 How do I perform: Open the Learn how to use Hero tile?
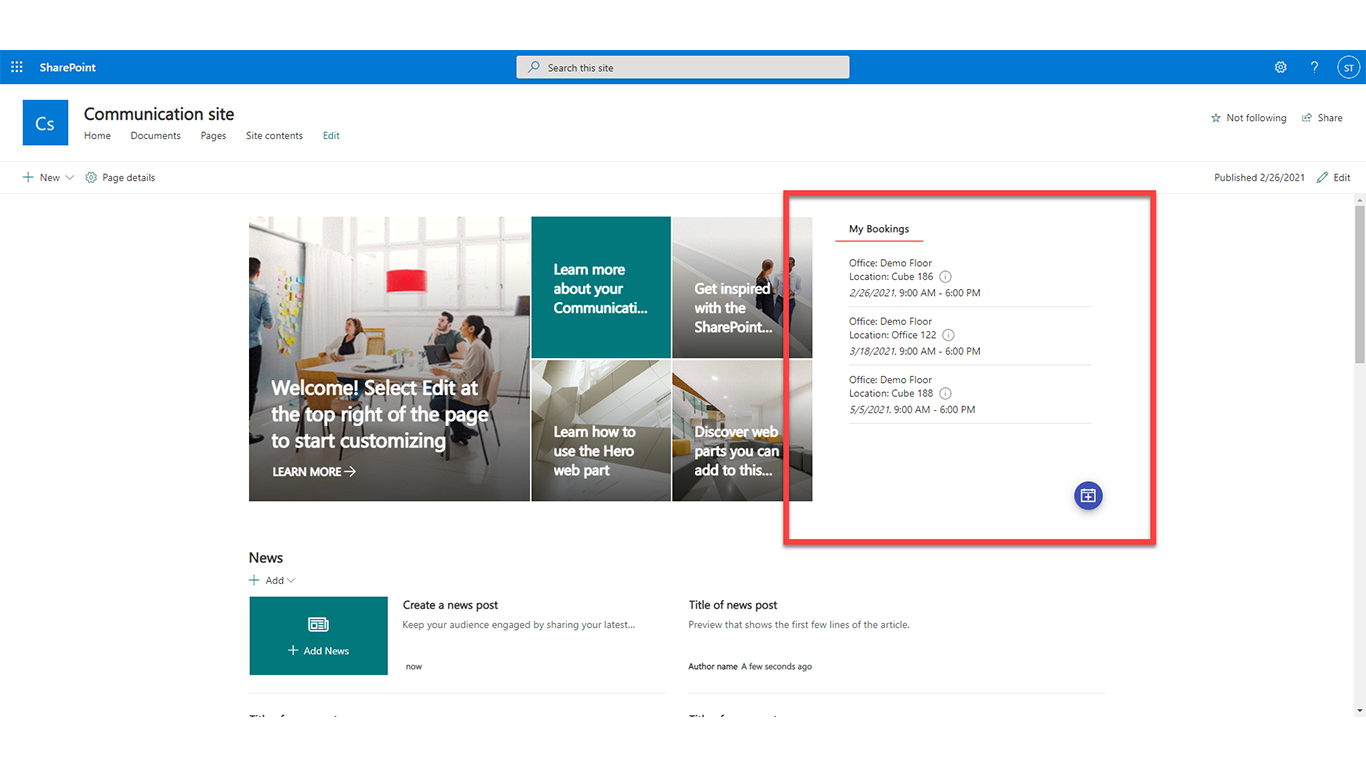(601, 431)
